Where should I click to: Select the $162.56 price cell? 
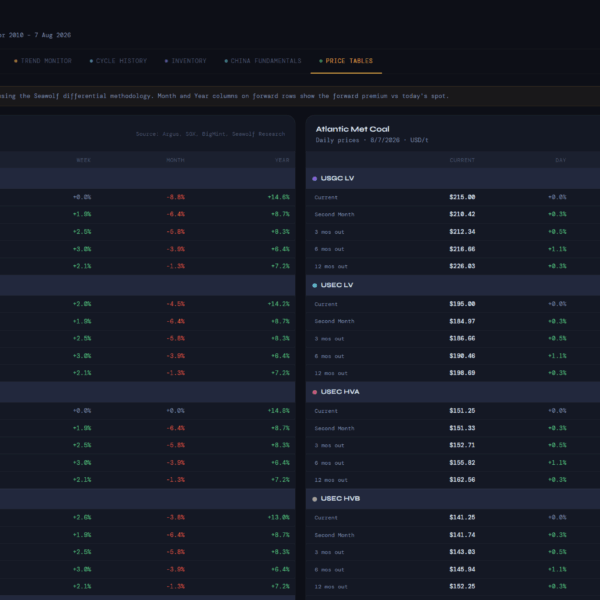point(462,479)
